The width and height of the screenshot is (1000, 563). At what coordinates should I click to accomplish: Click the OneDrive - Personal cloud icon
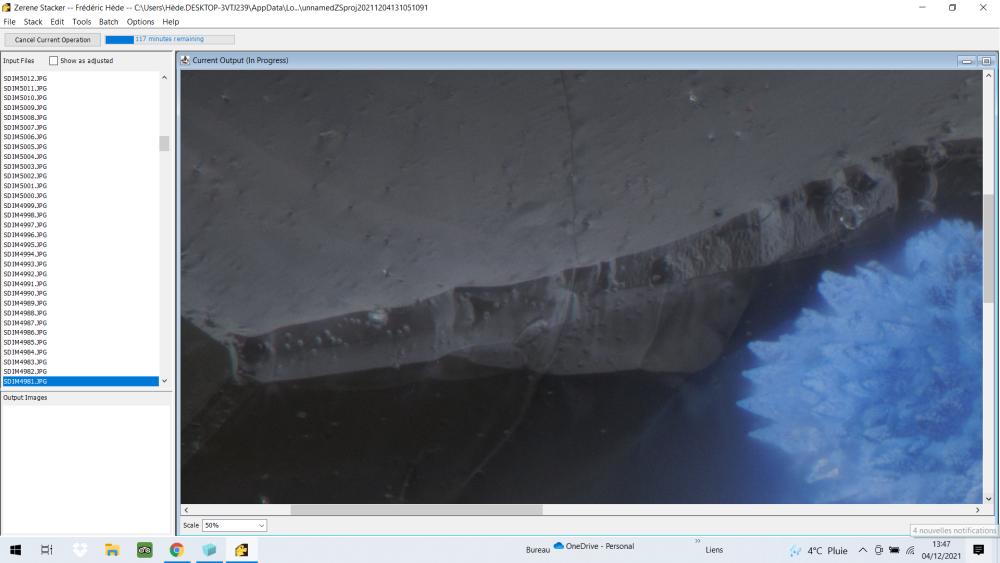559,546
